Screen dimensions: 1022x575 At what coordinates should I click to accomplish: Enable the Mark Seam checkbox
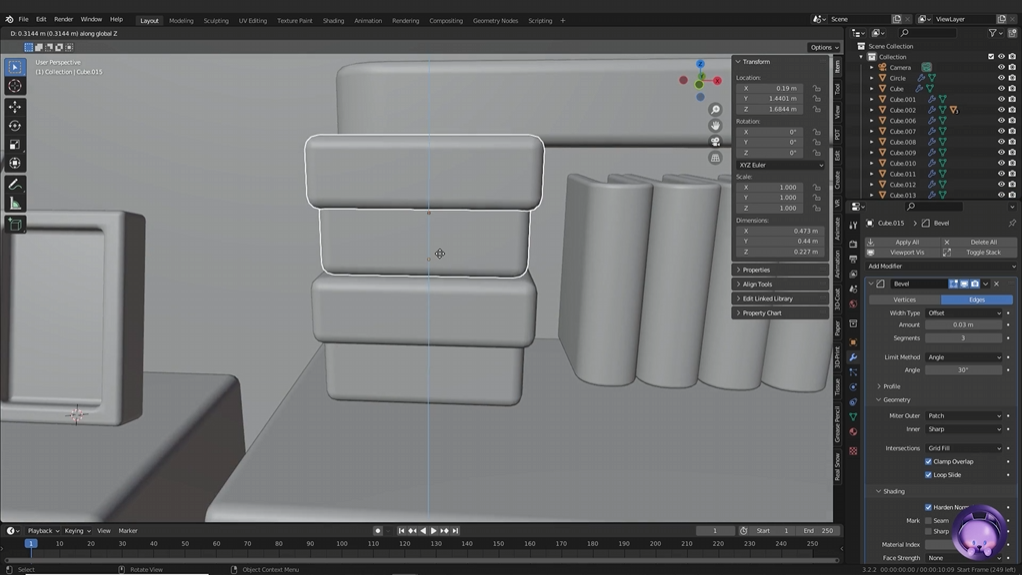tap(928, 520)
